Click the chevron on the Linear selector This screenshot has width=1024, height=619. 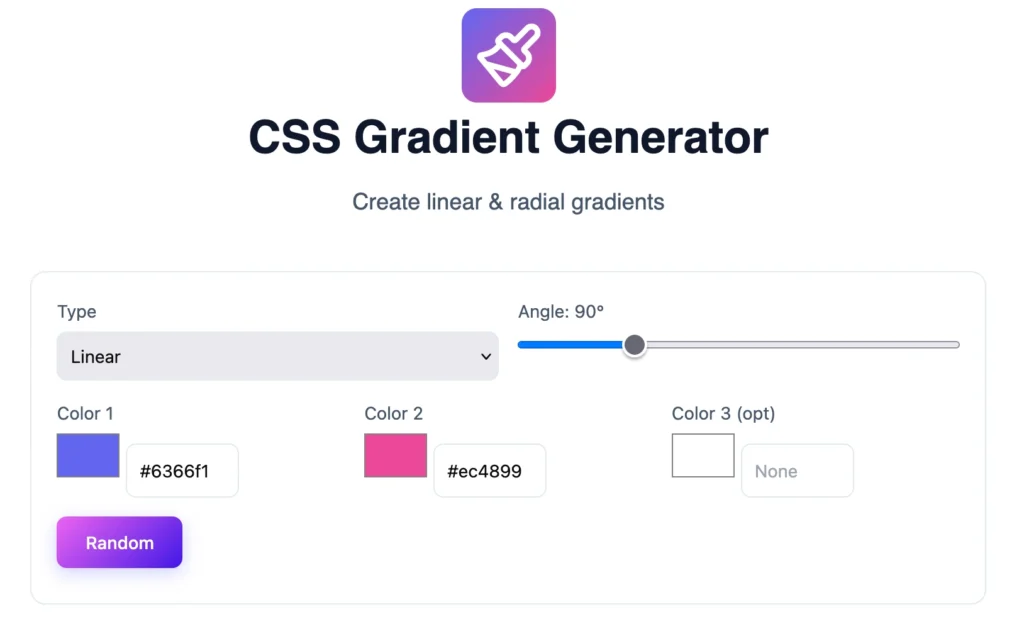click(486, 356)
